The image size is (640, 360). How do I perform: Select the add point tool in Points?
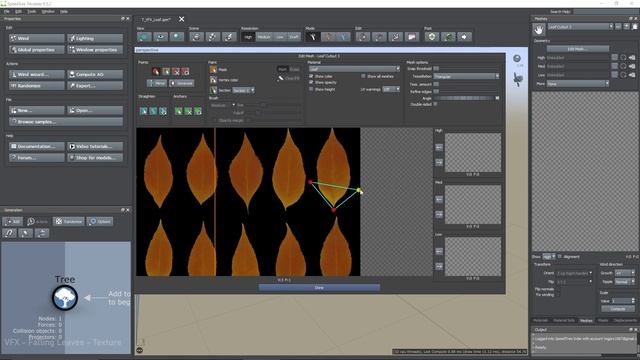(156, 71)
